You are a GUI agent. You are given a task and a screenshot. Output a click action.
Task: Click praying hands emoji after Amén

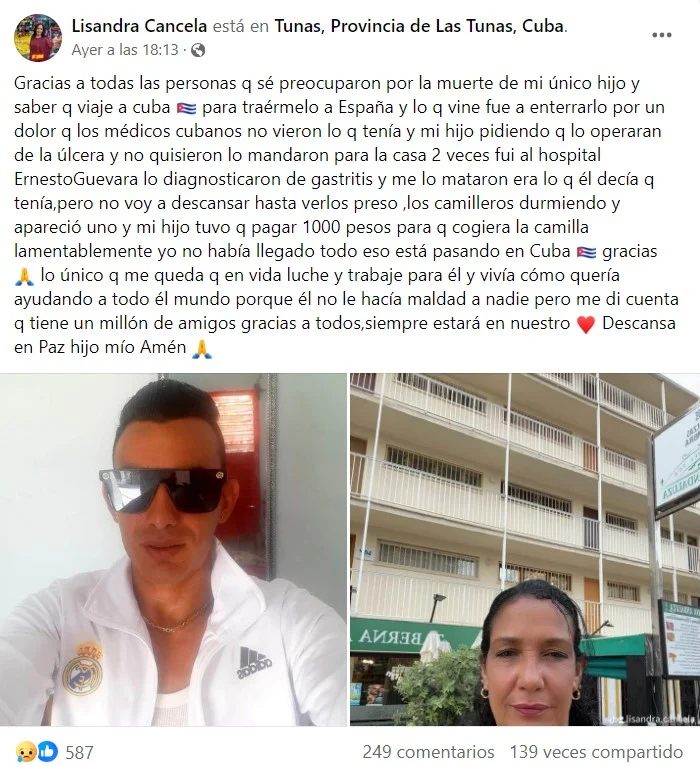click(x=202, y=348)
